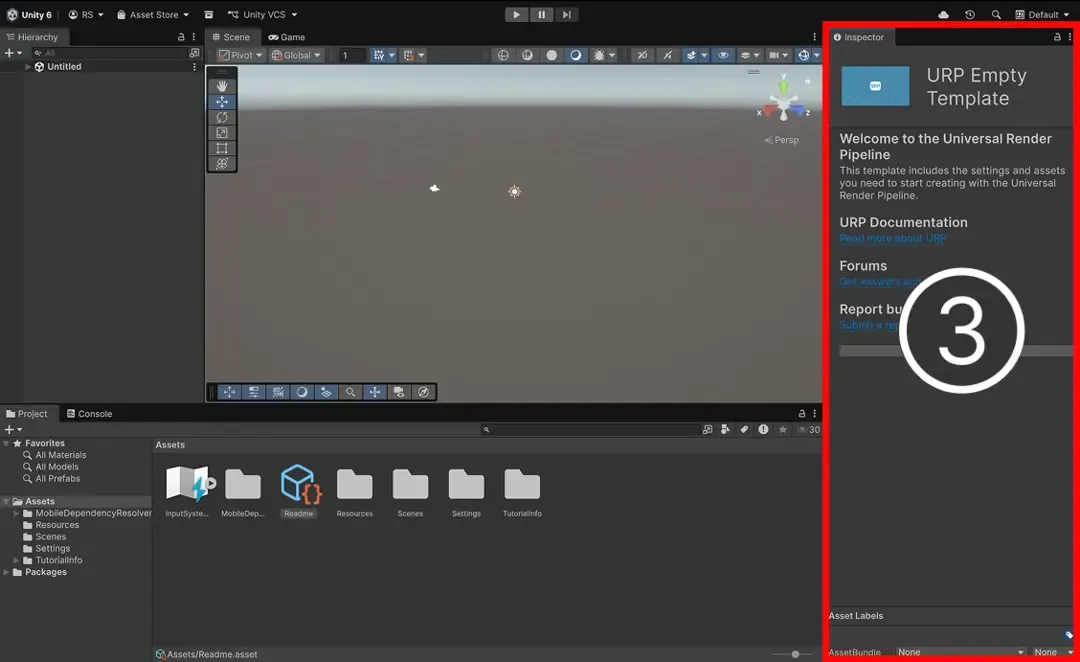Open the Asset Store menu
The width and height of the screenshot is (1080, 662).
(x=153, y=15)
